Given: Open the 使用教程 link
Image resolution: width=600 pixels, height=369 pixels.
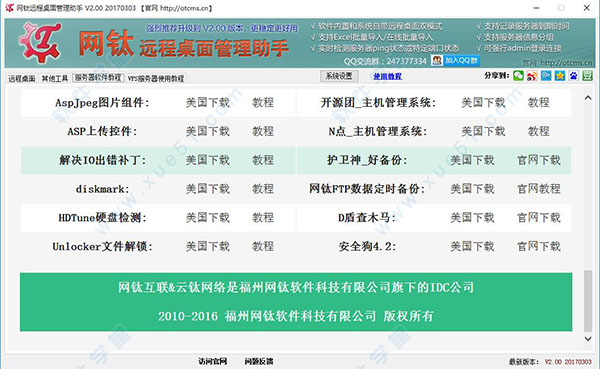Looking at the screenshot, I should (387, 77).
